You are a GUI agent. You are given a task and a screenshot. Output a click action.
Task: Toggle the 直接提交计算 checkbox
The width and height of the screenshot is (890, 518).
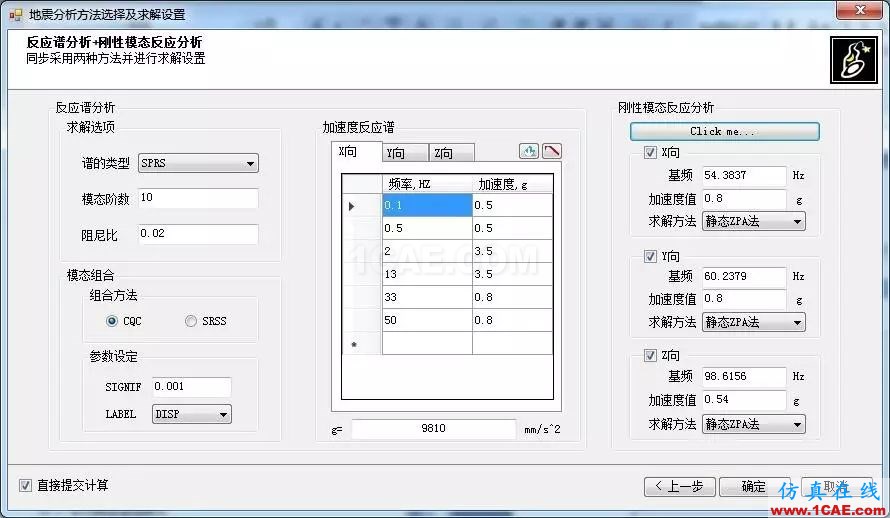26,485
